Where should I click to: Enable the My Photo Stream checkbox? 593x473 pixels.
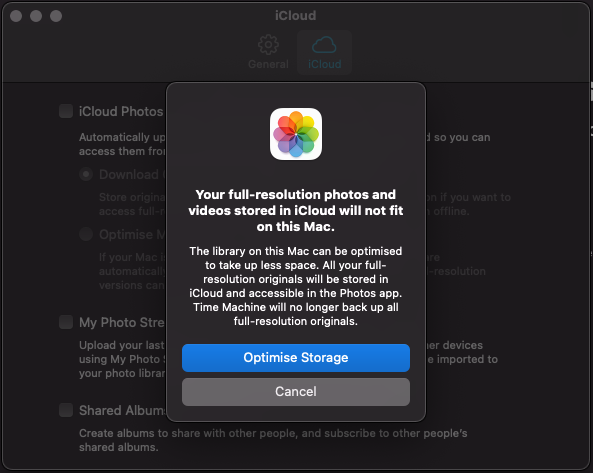coord(66,322)
